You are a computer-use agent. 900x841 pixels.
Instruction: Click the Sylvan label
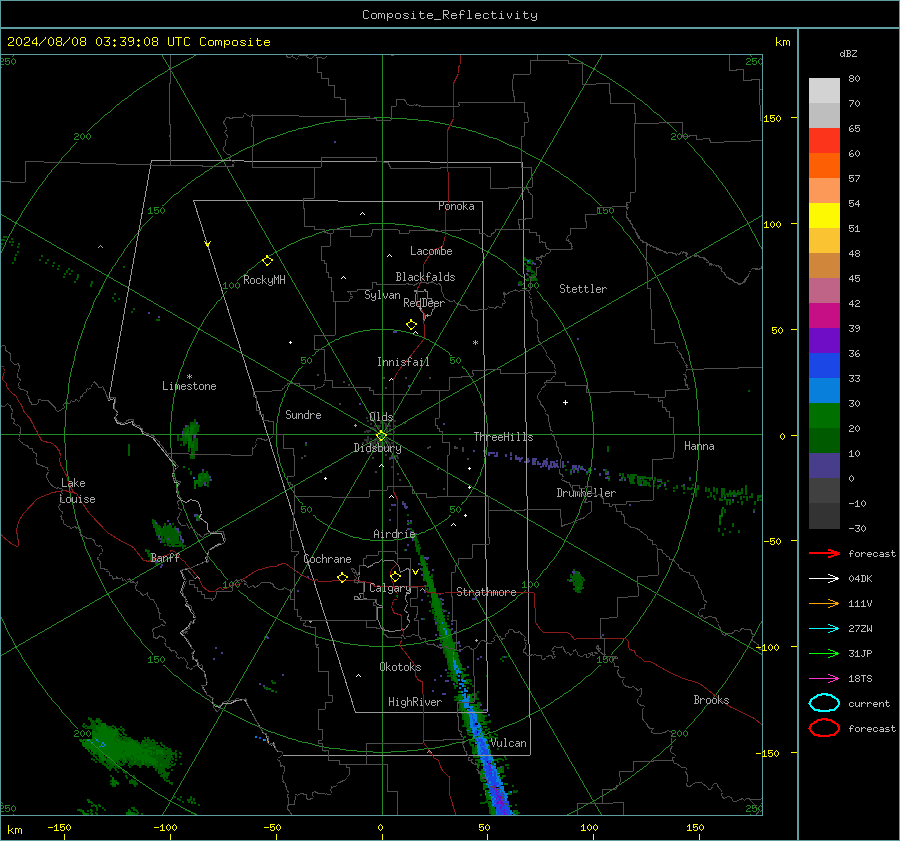coord(382,295)
